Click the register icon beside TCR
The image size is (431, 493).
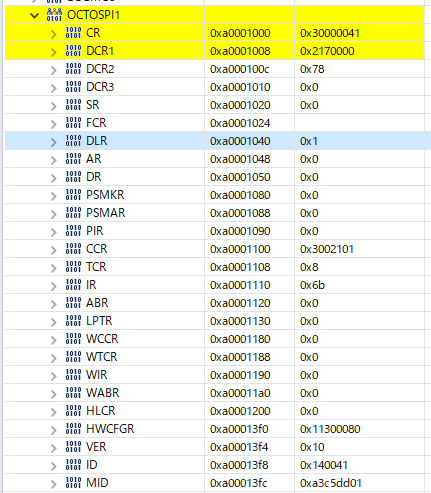73,267
